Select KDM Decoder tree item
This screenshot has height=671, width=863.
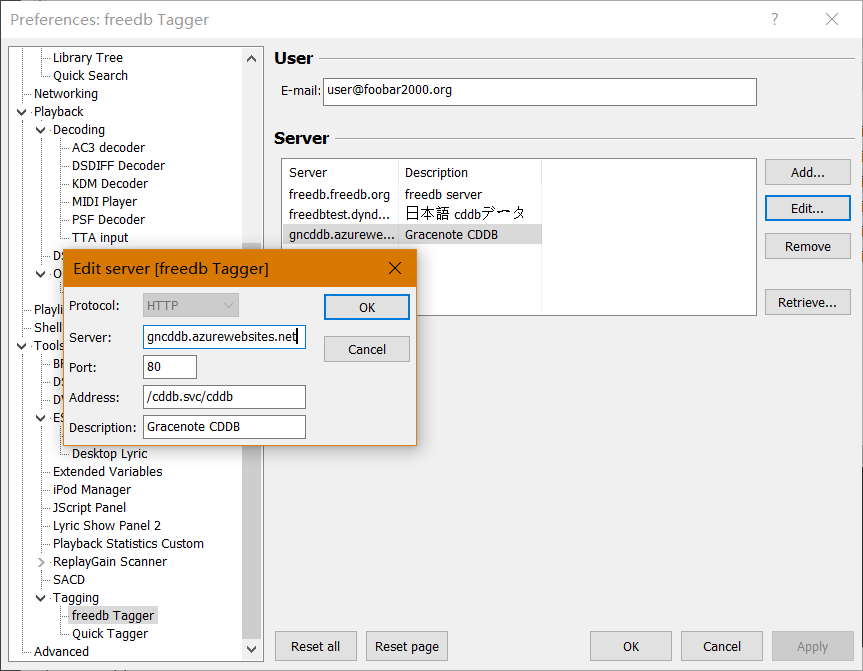pos(110,184)
